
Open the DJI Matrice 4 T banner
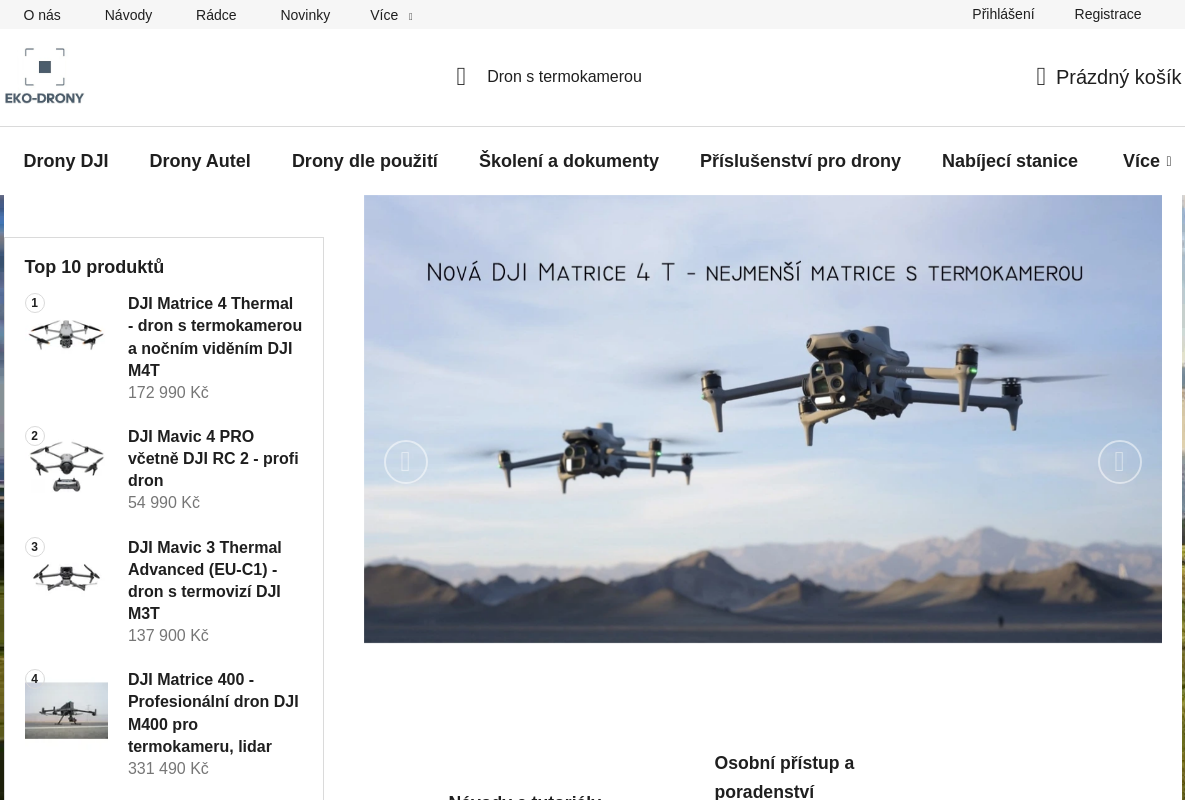coord(763,418)
